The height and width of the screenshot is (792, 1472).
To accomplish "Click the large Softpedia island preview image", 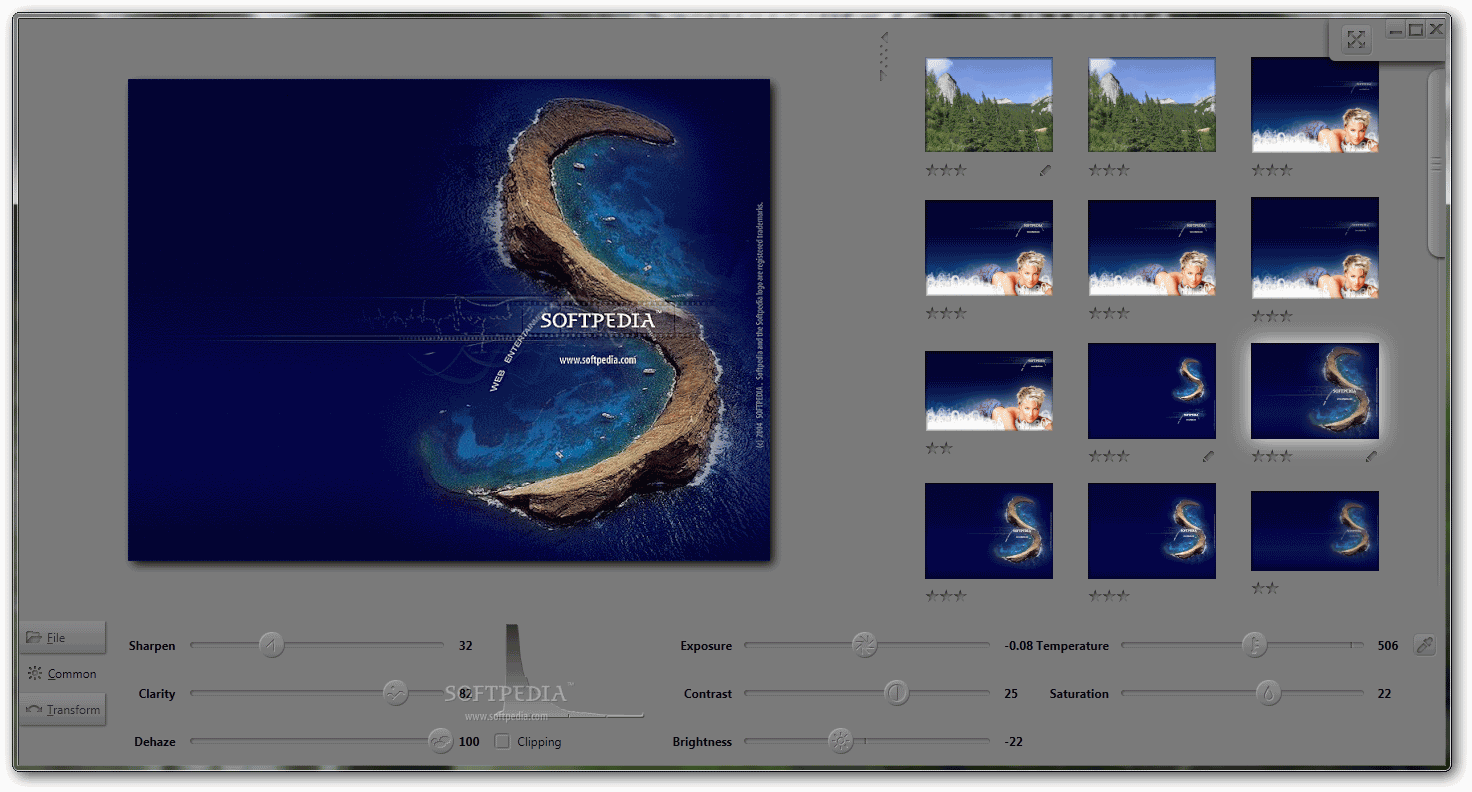I will (449, 320).
